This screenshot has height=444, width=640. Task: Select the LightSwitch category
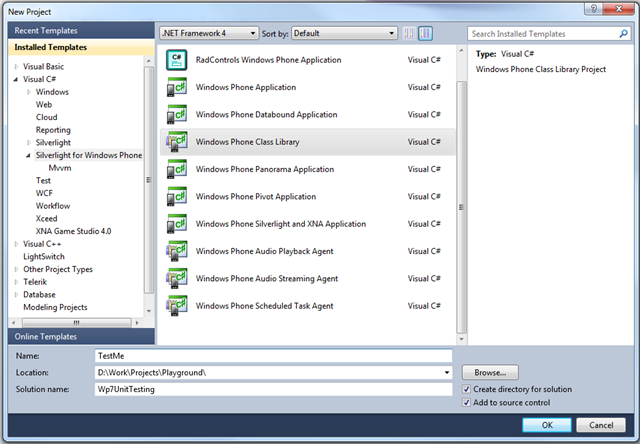pos(44,257)
